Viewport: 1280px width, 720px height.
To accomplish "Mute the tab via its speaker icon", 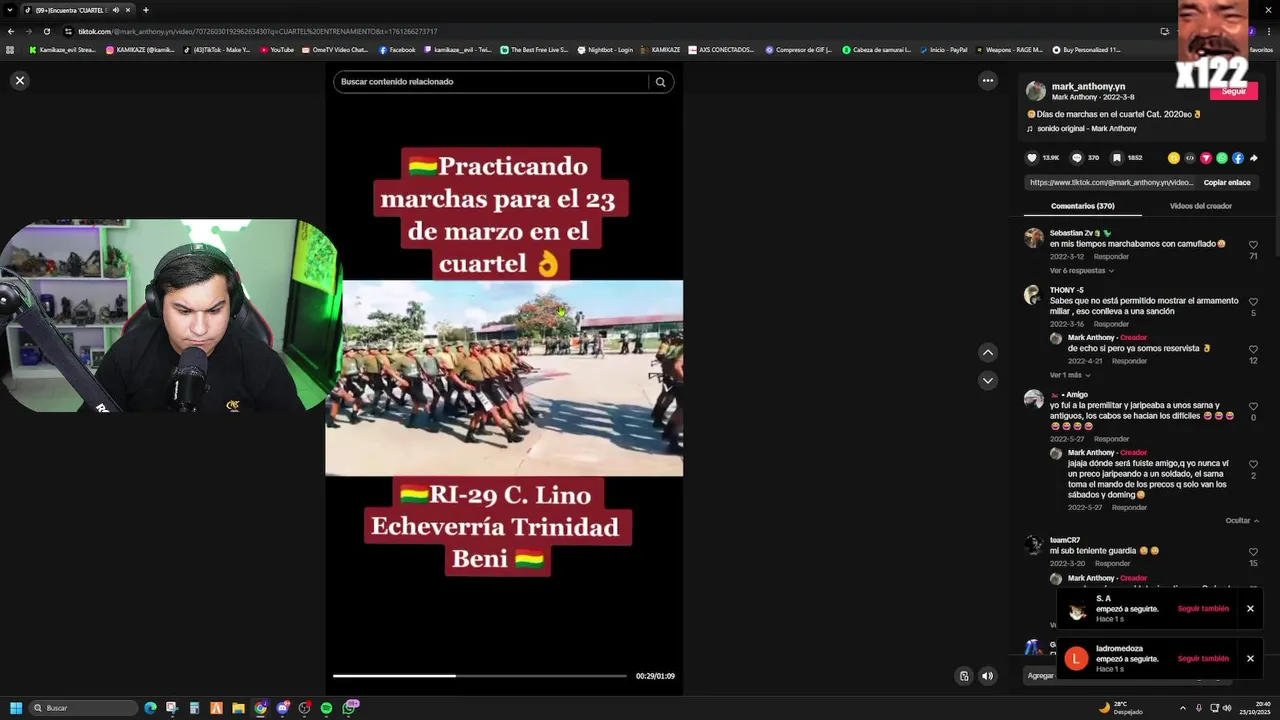I will 116,10.
